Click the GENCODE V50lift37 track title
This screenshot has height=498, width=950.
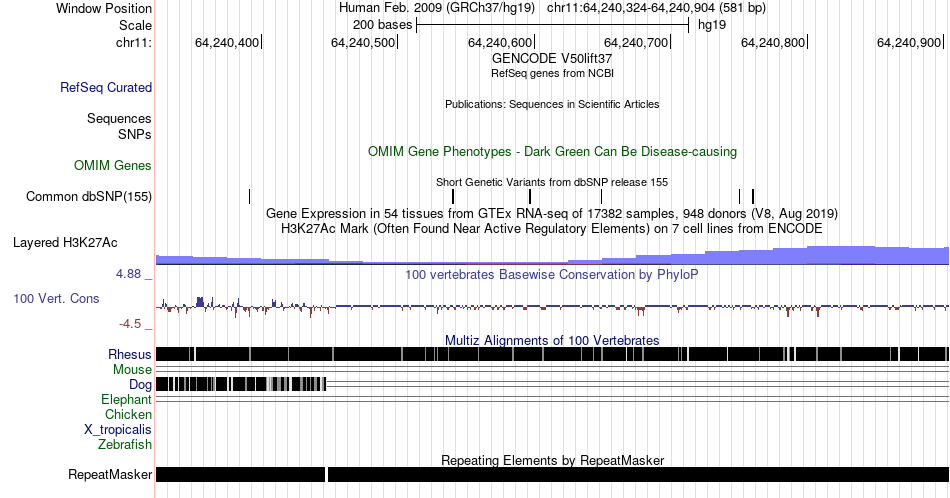coord(552,59)
